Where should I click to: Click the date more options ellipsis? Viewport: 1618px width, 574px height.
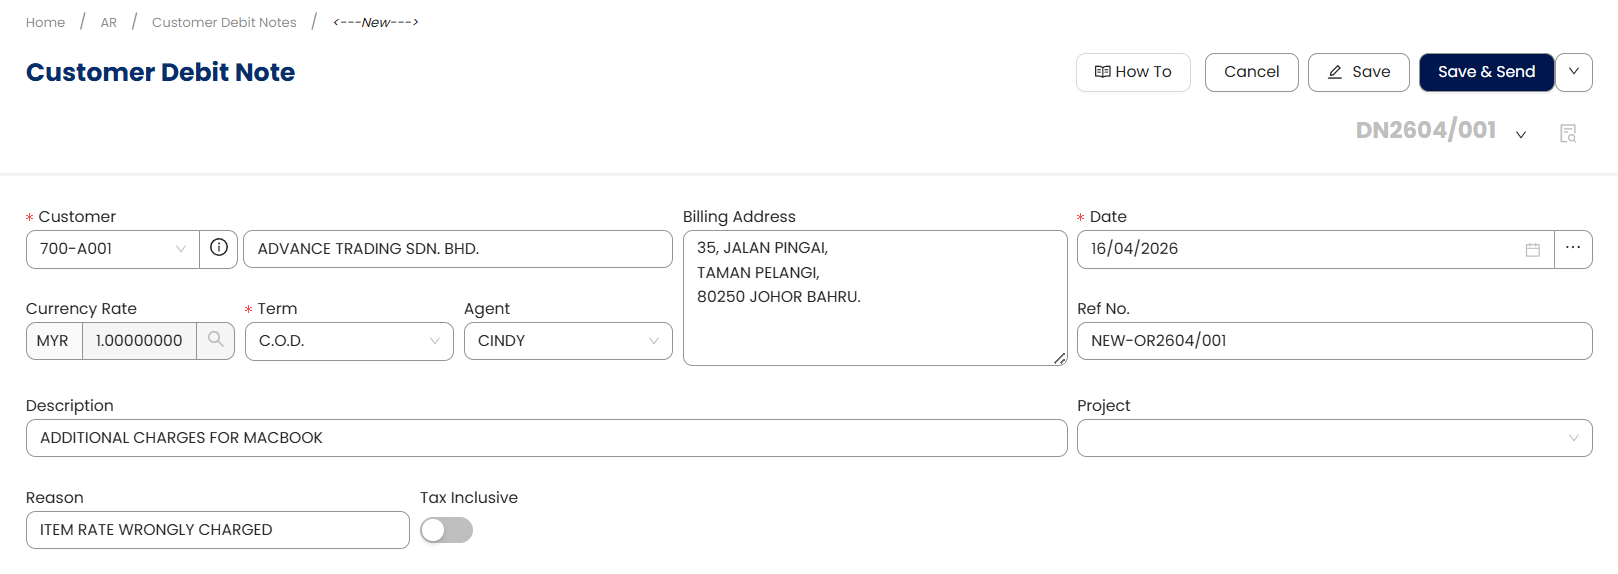click(1573, 248)
